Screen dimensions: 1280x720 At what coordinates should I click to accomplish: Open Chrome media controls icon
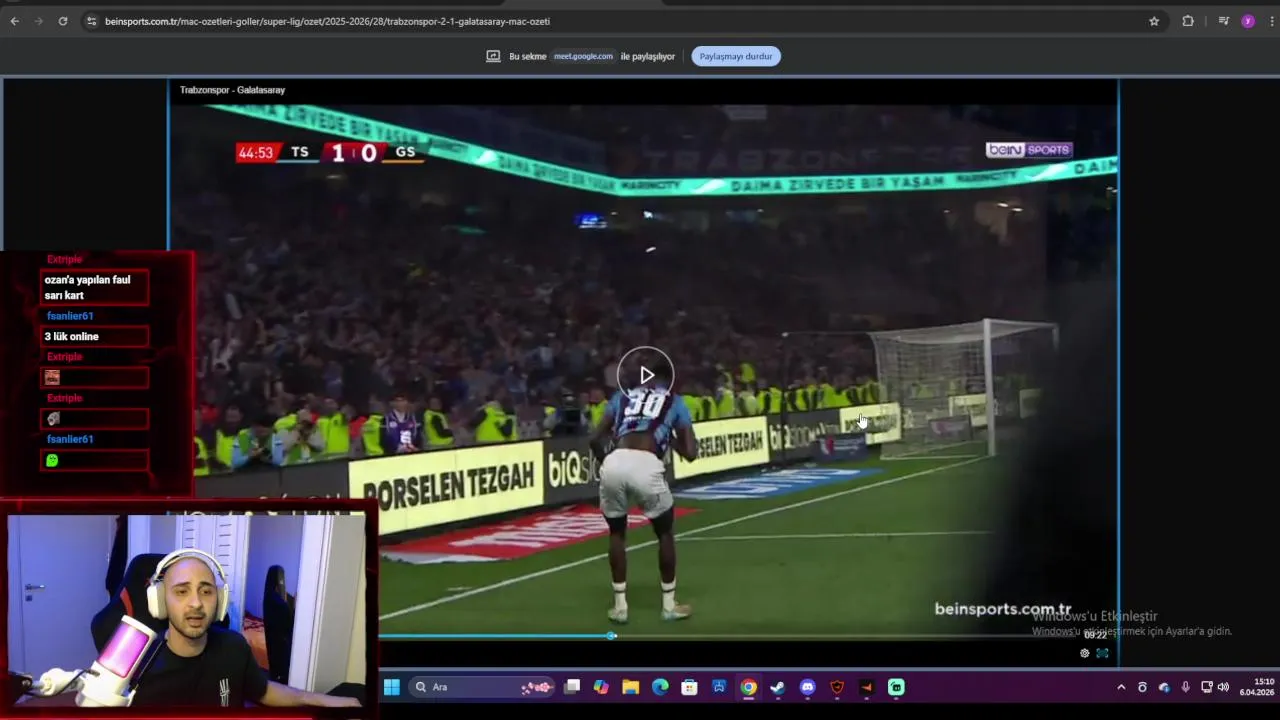point(1223,21)
